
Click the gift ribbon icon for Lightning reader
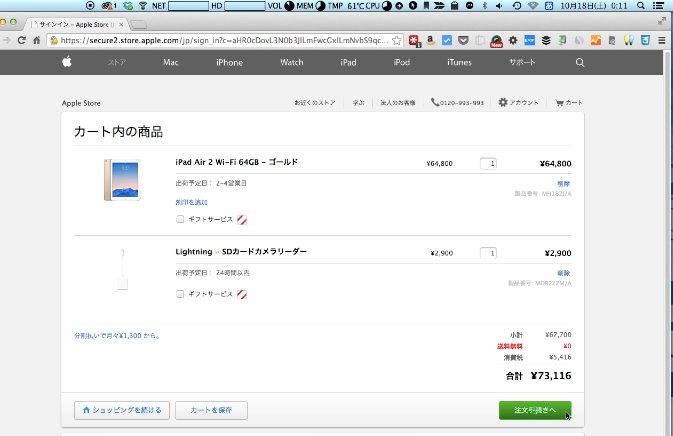(x=242, y=294)
